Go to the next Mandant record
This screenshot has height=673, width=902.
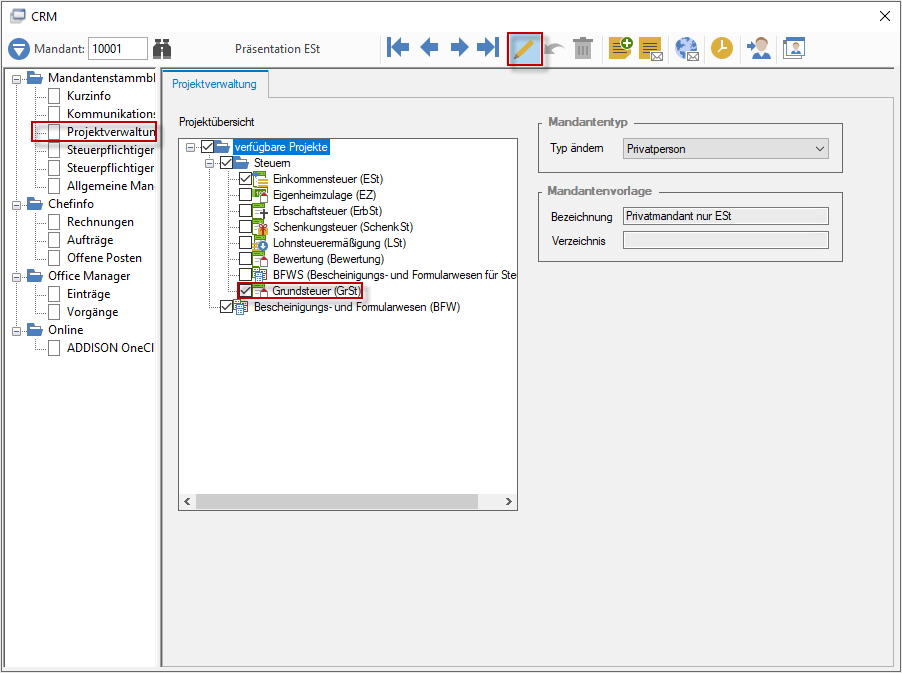pyautogui.click(x=459, y=48)
